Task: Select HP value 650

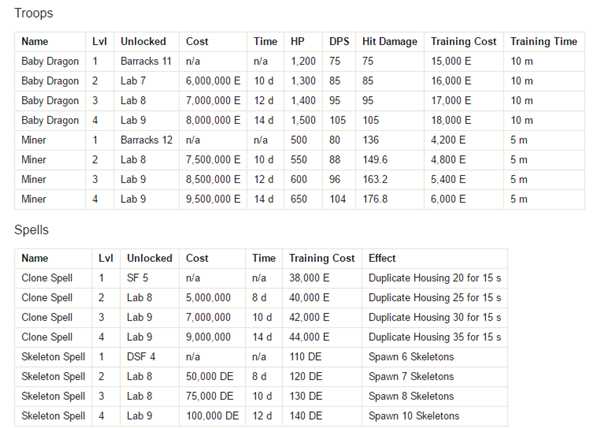Action: coord(298,199)
